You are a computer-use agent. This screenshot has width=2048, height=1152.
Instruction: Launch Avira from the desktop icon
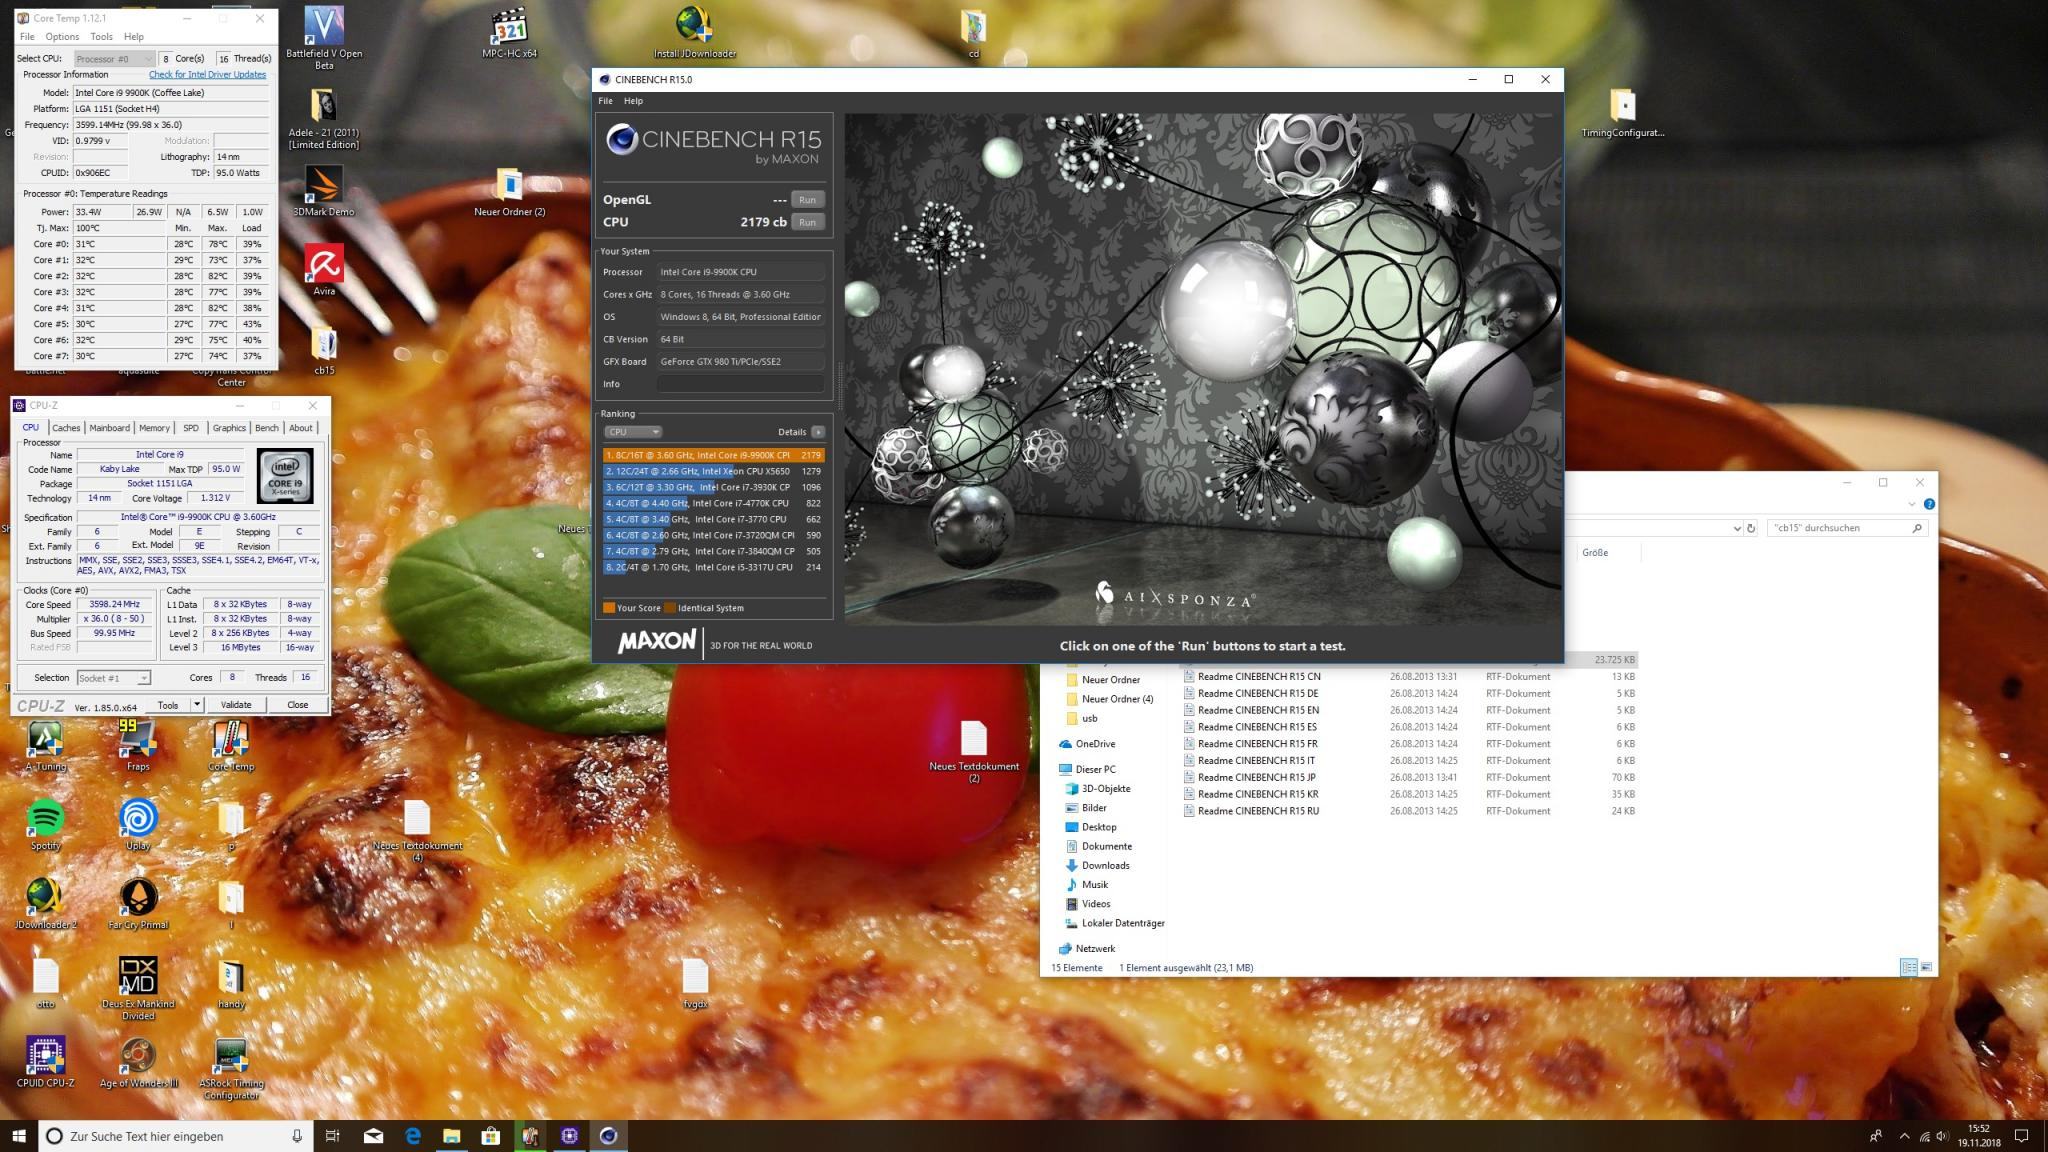[x=324, y=265]
